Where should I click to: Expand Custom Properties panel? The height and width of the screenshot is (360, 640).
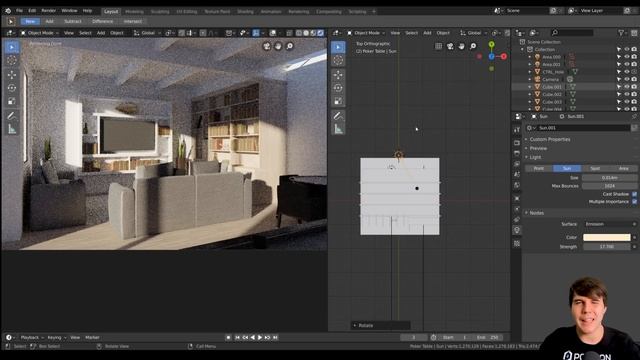(549, 139)
